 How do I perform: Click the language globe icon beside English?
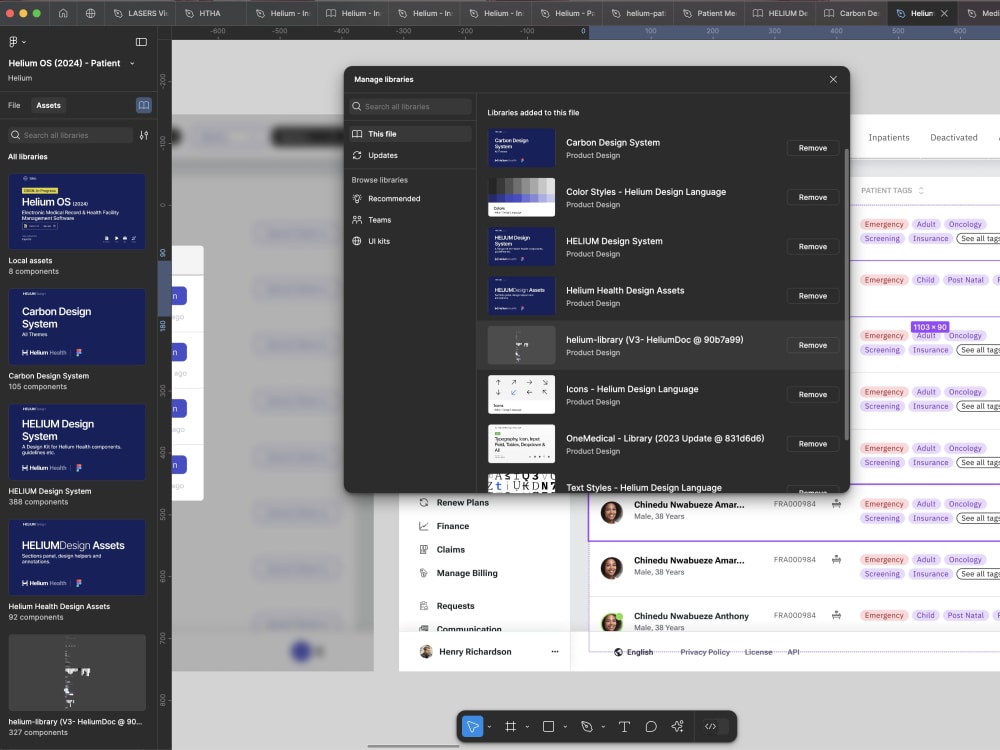(x=618, y=652)
